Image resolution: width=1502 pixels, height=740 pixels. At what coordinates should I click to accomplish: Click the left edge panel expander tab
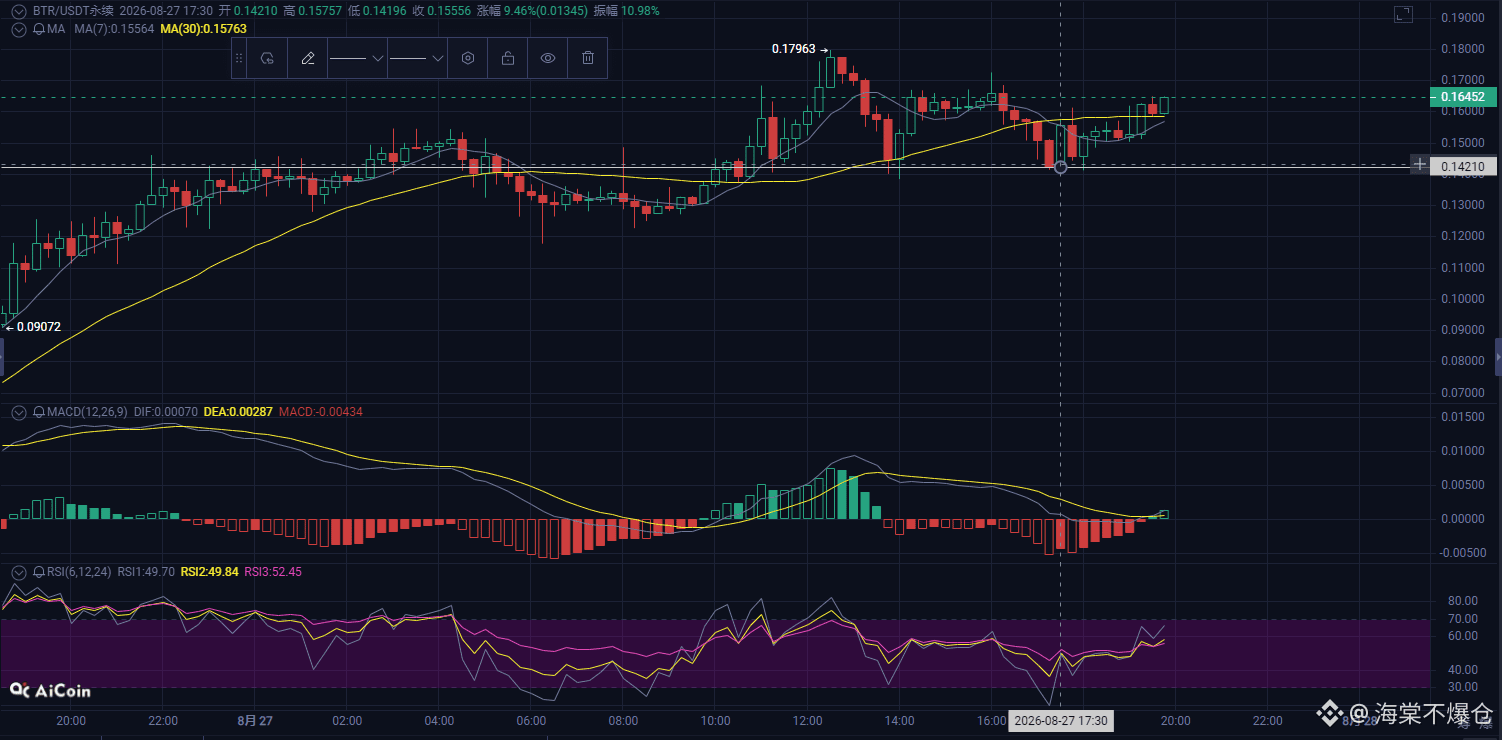2,357
